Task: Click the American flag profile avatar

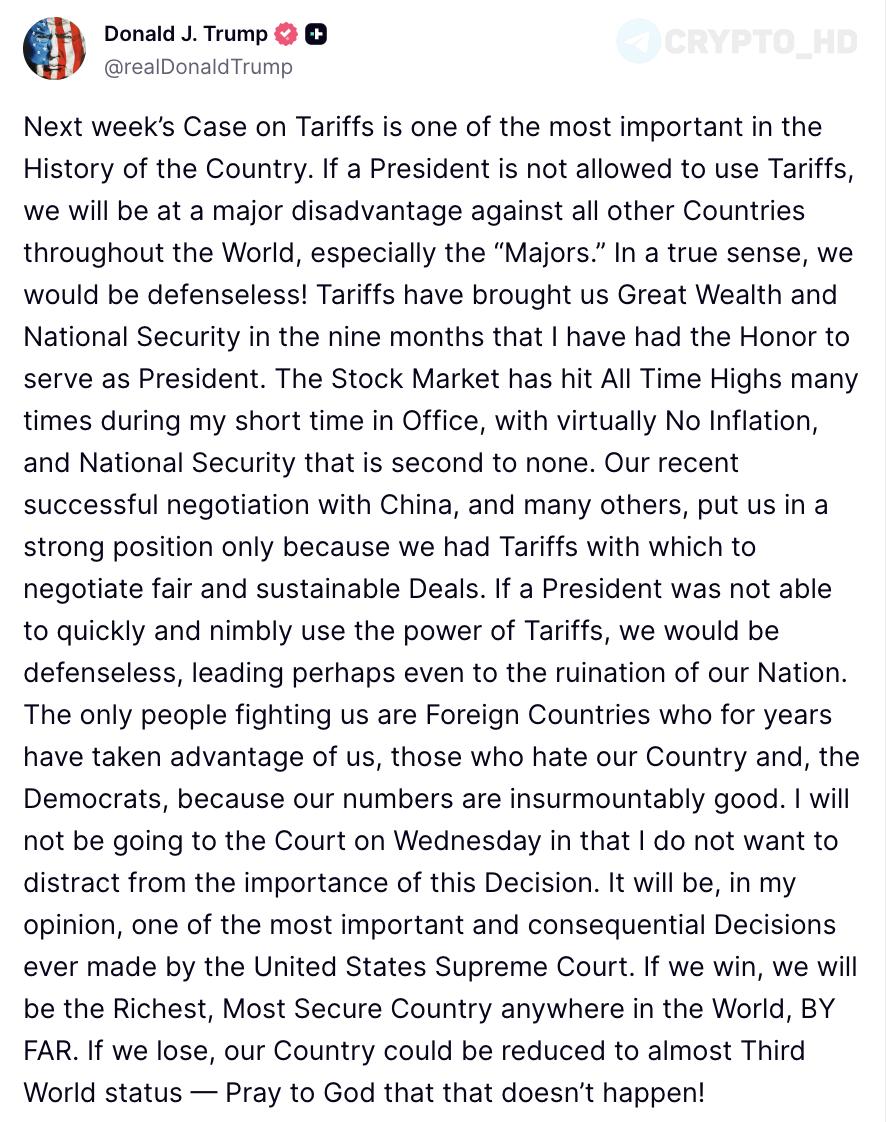Action: 54,48
